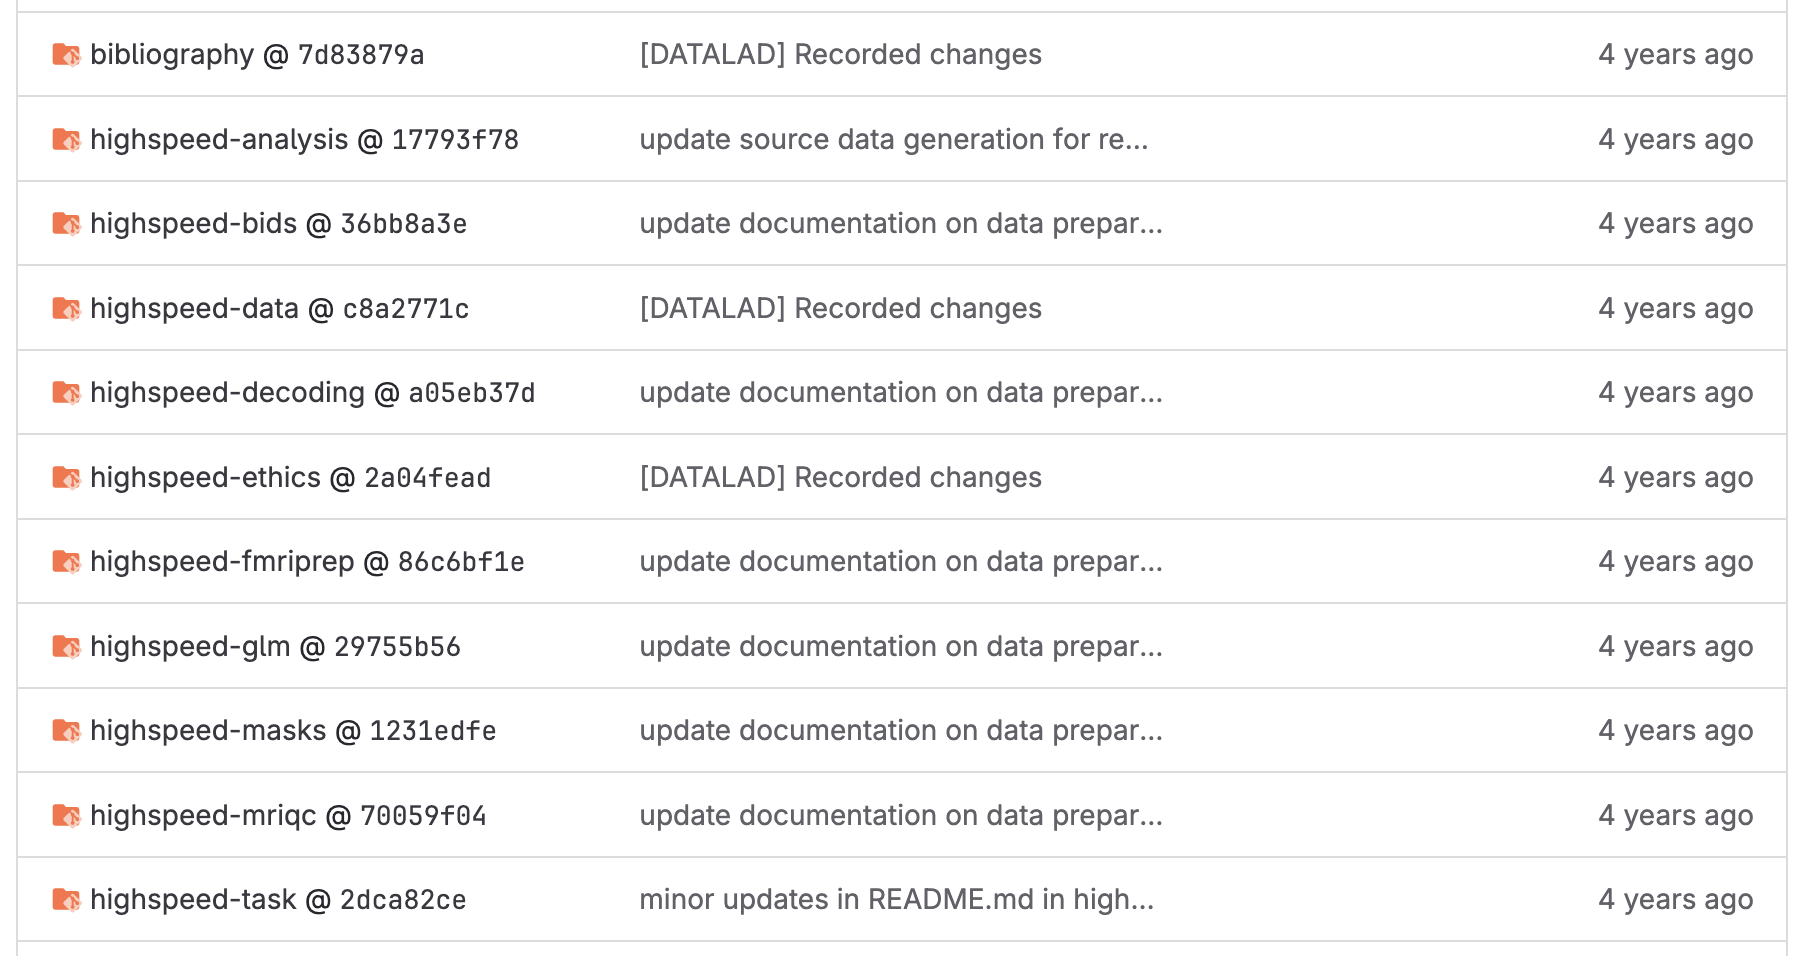1798x956 pixels.
Task: Open 'update source data generation' commit message
Action: coord(893,139)
